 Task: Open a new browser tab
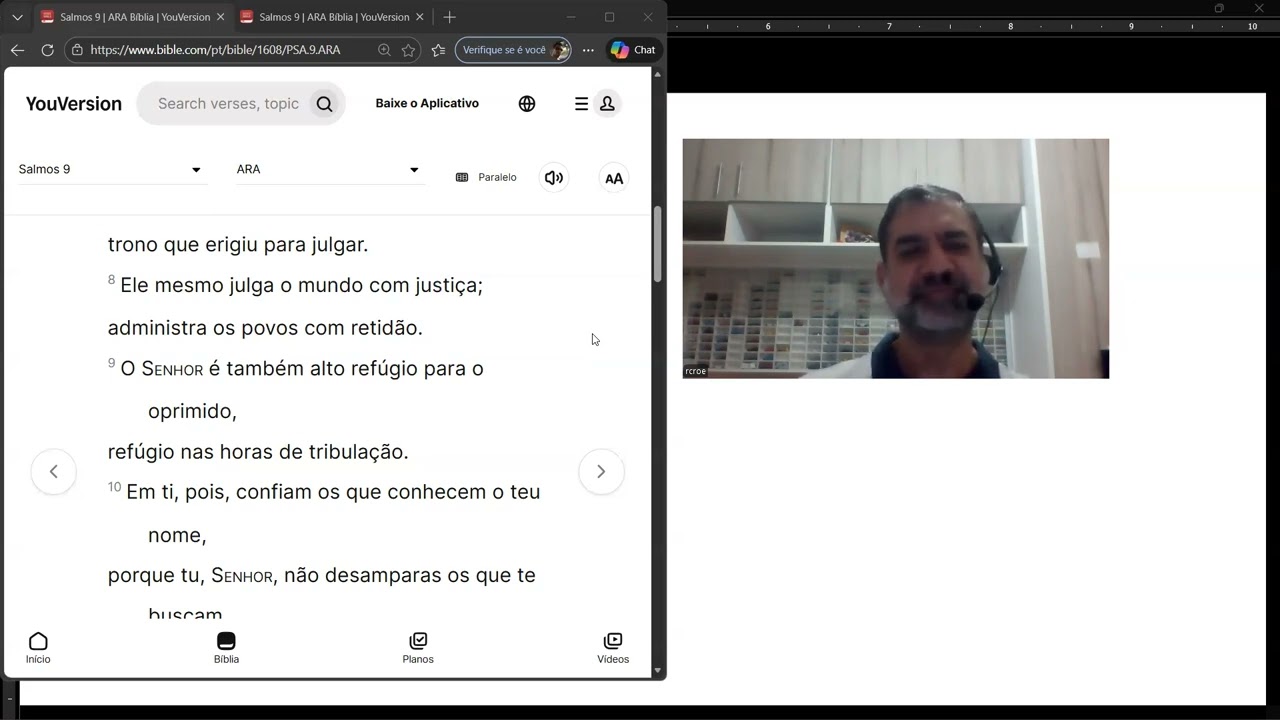[450, 17]
